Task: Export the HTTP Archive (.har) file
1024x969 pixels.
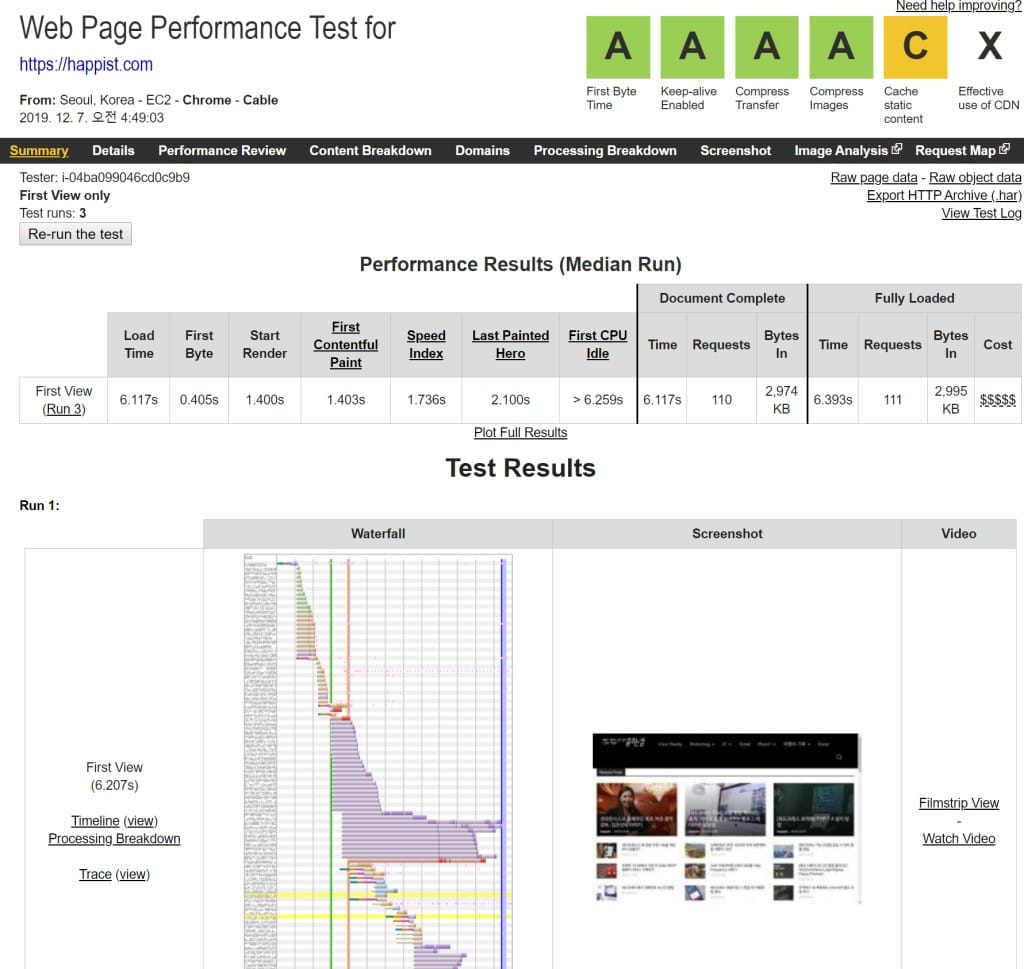Action: [x=943, y=196]
